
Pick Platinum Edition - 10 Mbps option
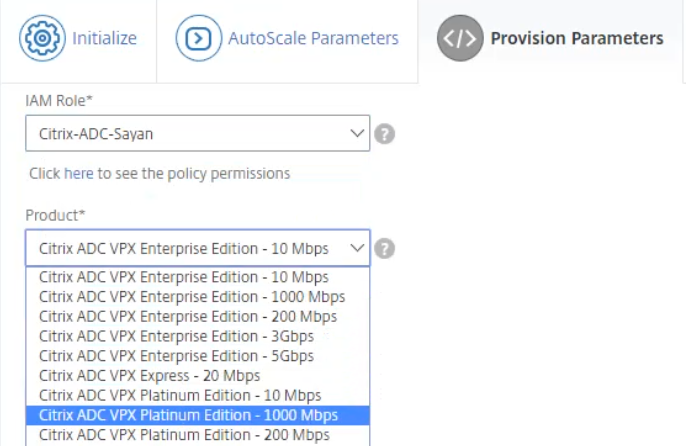point(180,395)
